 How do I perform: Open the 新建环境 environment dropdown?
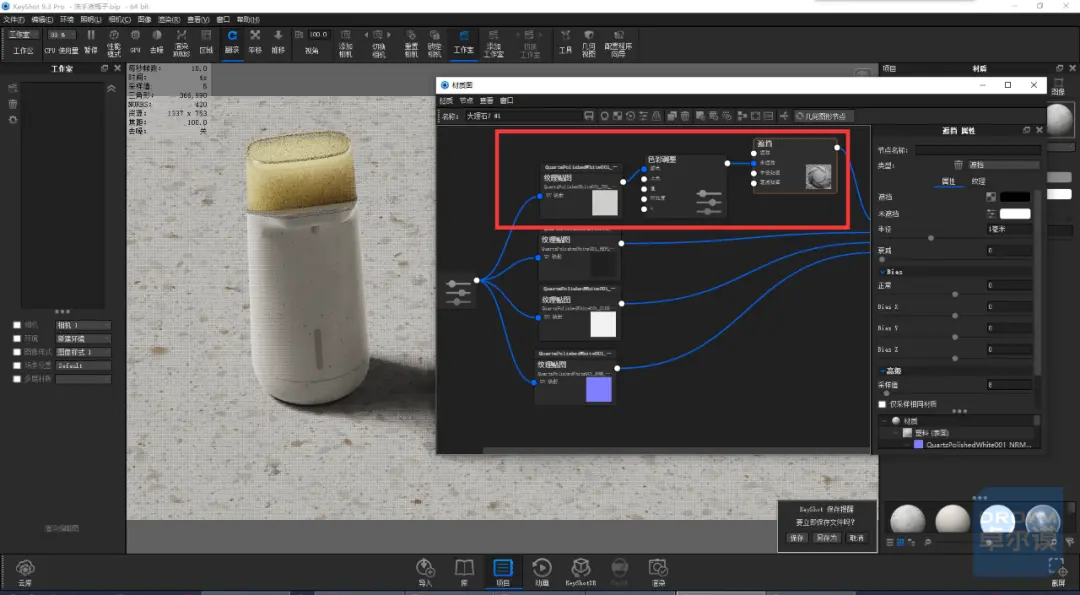pos(83,339)
